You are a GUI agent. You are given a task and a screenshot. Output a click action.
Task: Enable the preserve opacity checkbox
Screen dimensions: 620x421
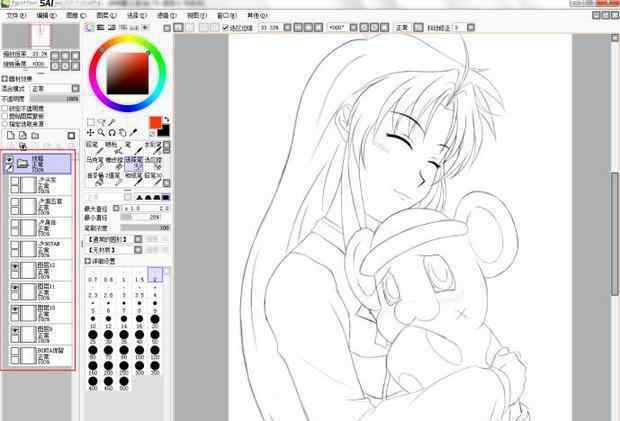click(5, 108)
